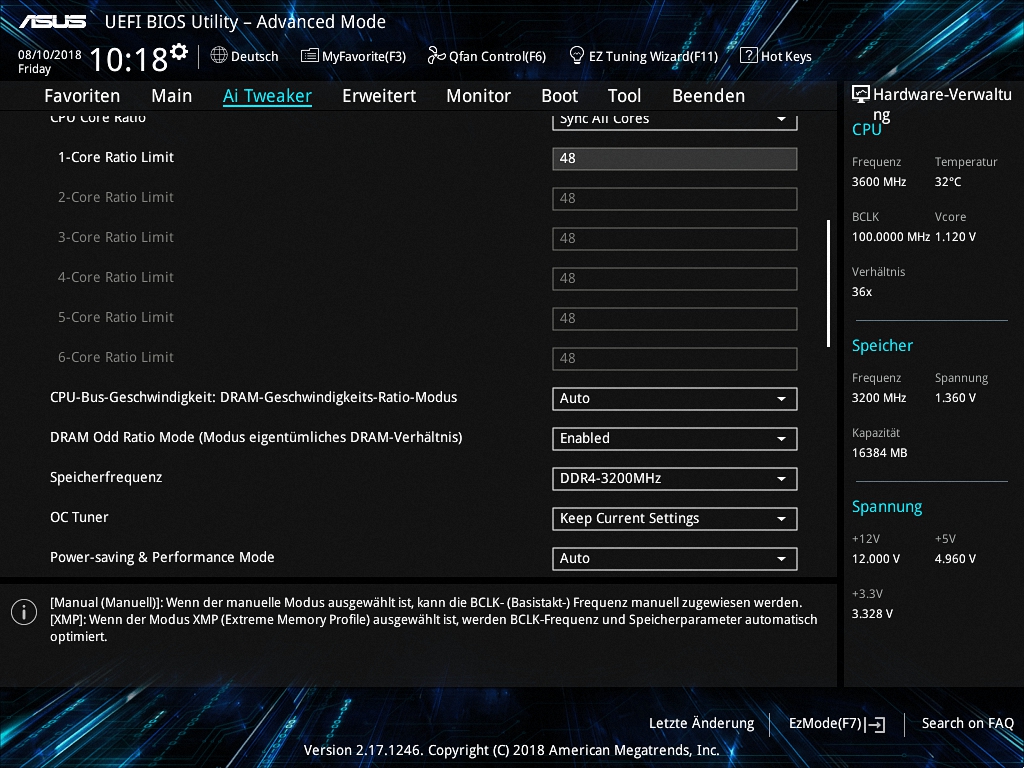Click the CPU frequency value 3600 MHz
This screenshot has height=768, width=1024.
pyautogui.click(x=879, y=182)
